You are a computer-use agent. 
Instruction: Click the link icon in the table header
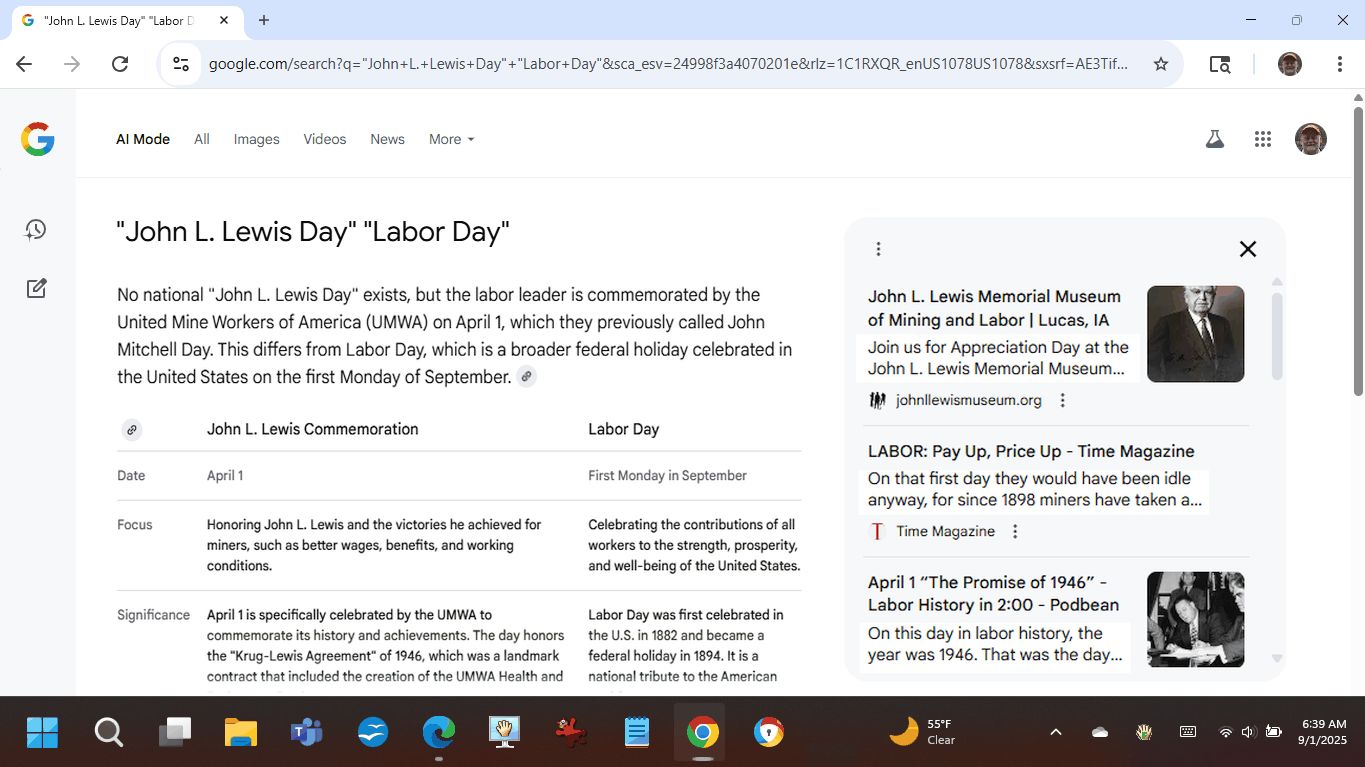(x=131, y=430)
